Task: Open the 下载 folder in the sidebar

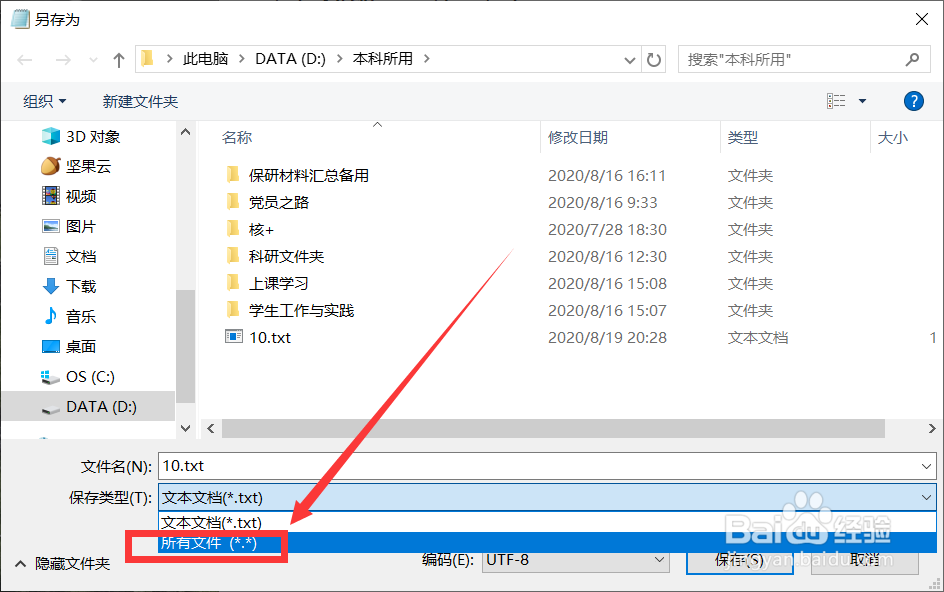Action: click(x=80, y=286)
